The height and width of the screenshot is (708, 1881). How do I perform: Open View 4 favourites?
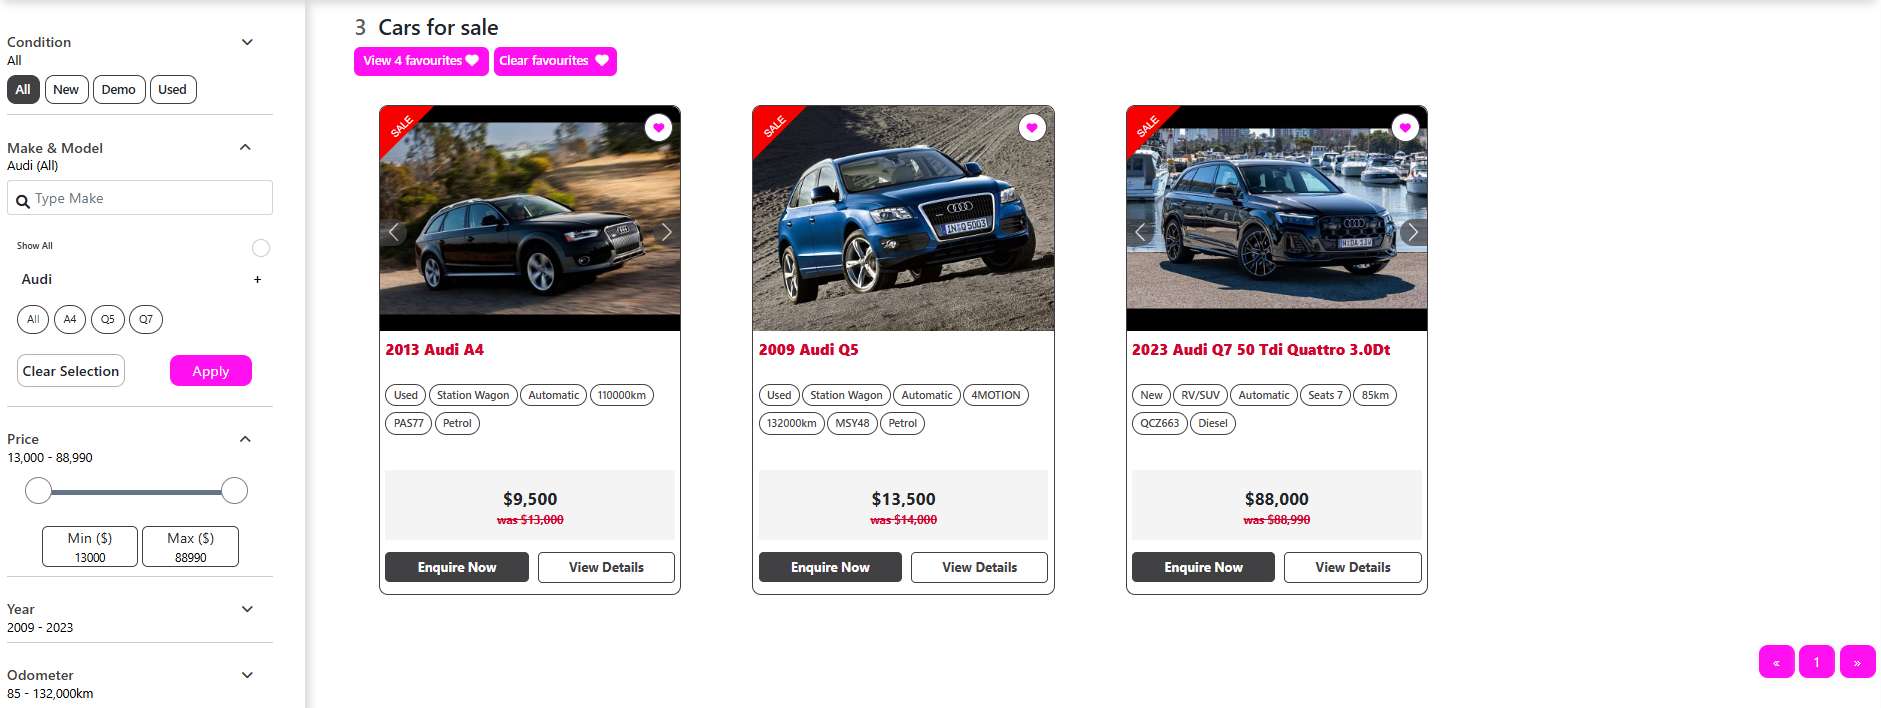(421, 61)
